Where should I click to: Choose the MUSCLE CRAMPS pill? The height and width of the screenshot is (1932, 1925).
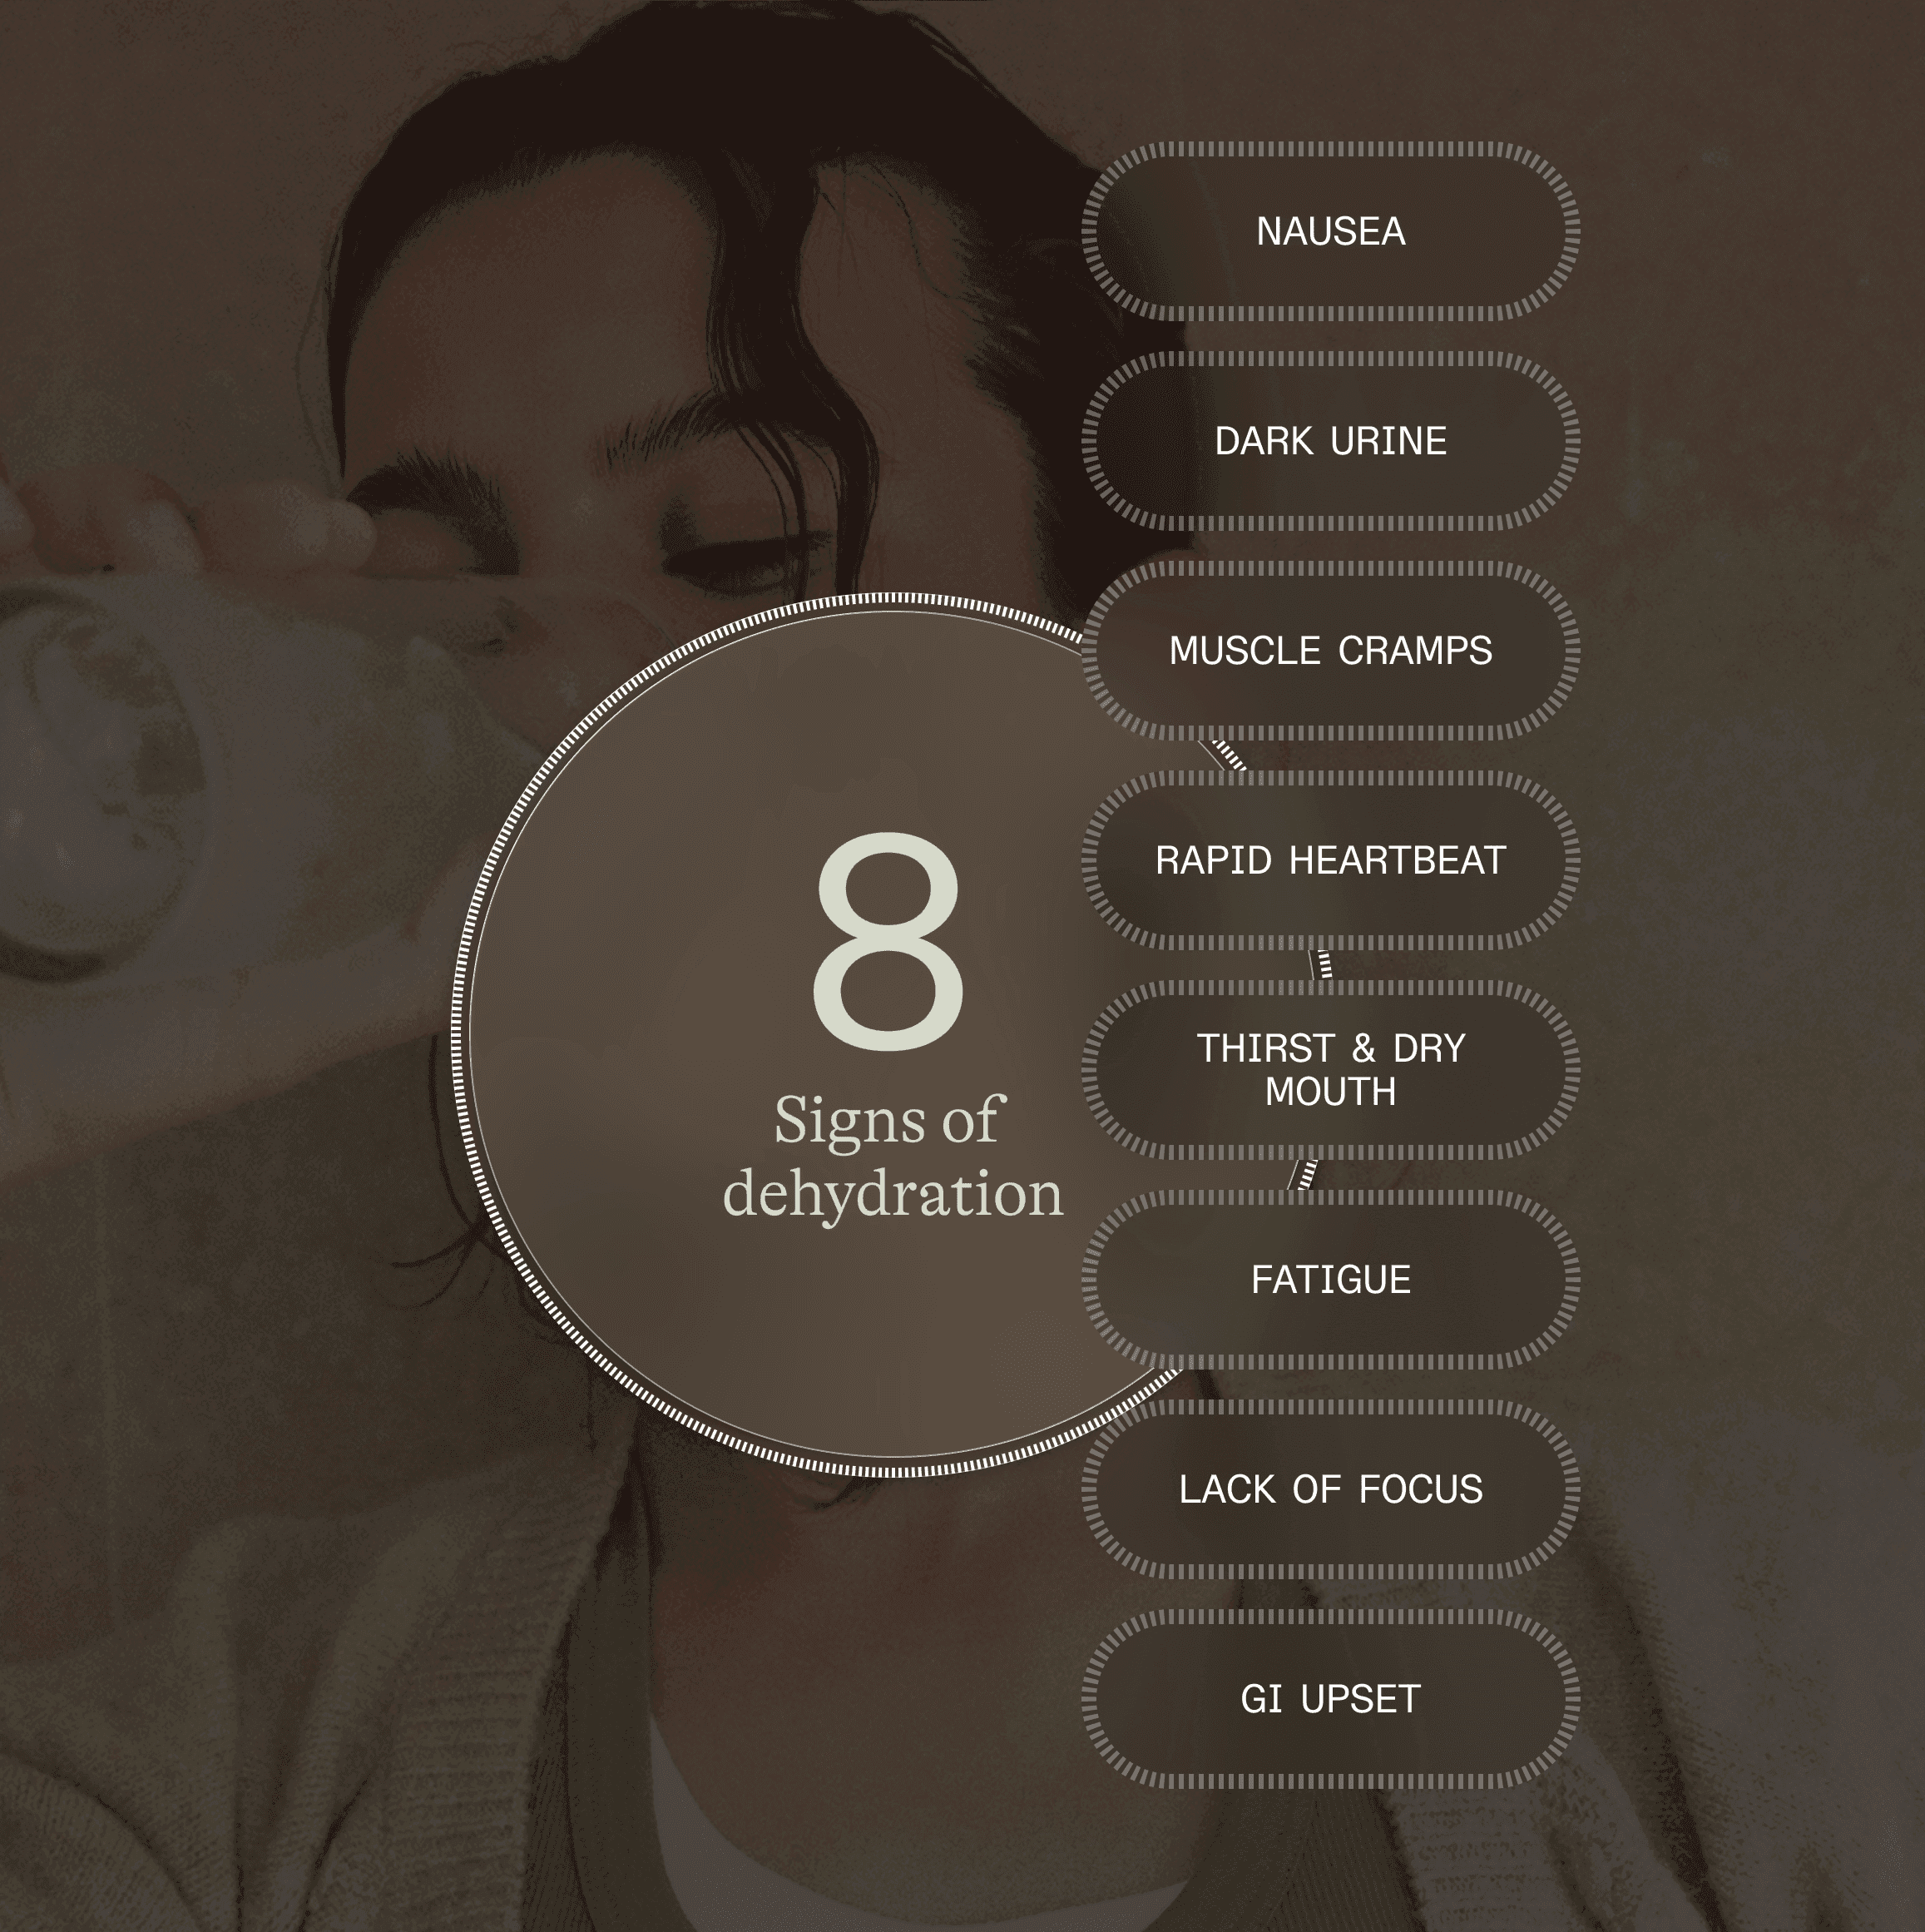coord(1330,651)
